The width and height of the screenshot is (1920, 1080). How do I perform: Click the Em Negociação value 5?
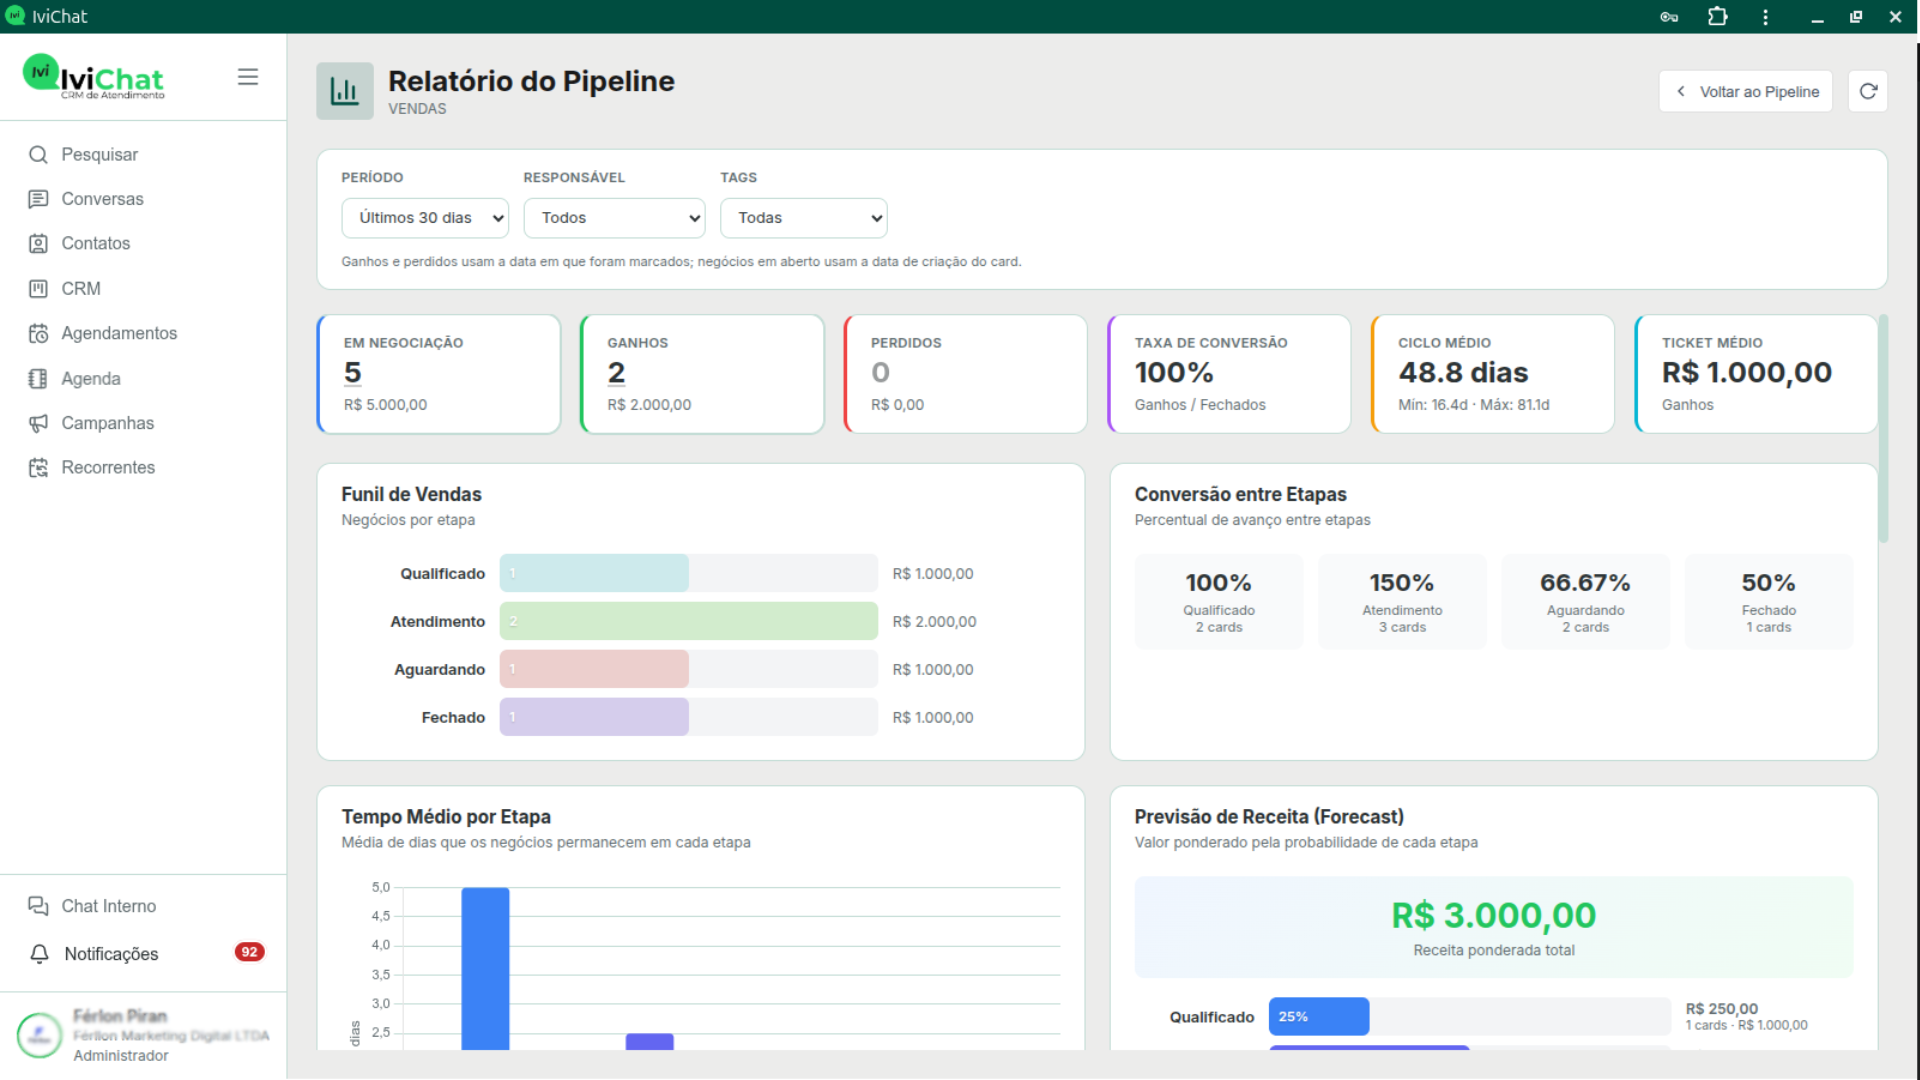click(353, 372)
